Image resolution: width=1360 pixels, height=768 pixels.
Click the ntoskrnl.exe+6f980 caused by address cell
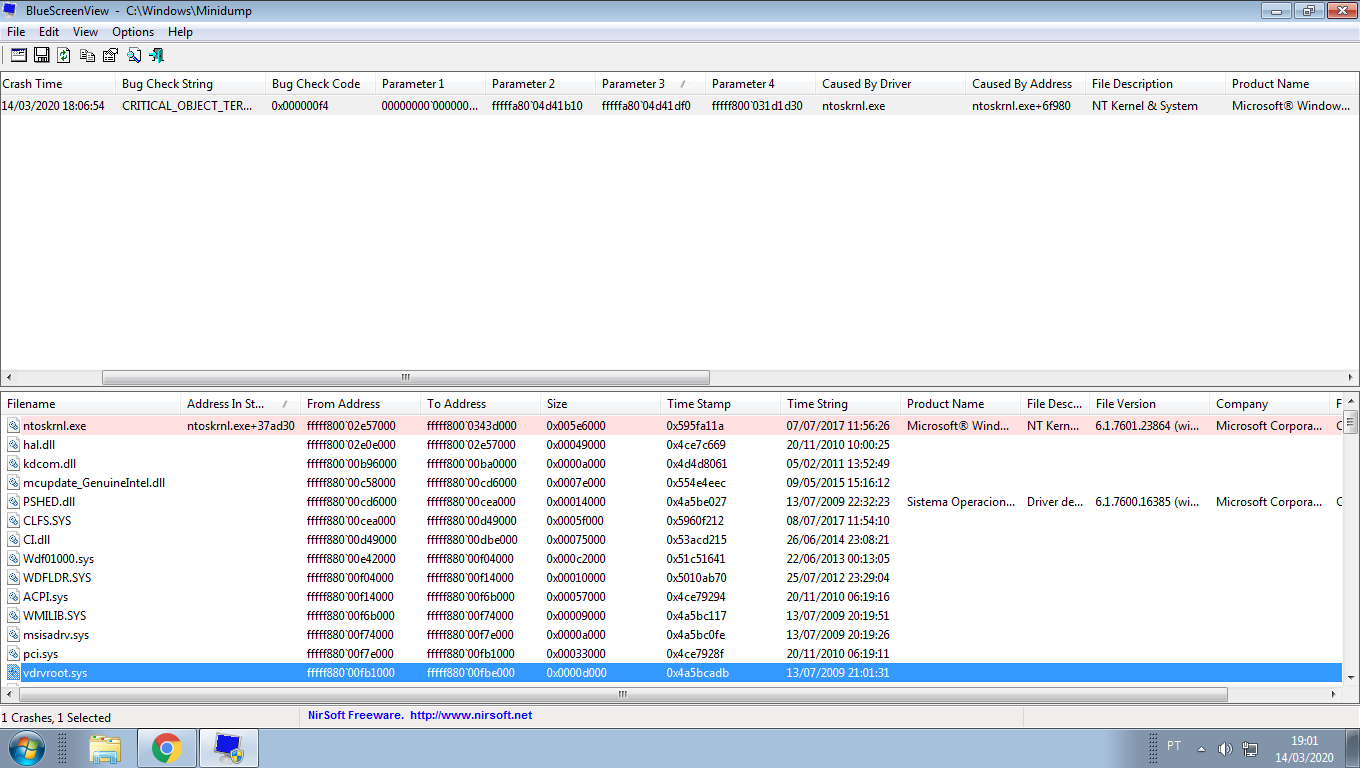(x=1021, y=105)
